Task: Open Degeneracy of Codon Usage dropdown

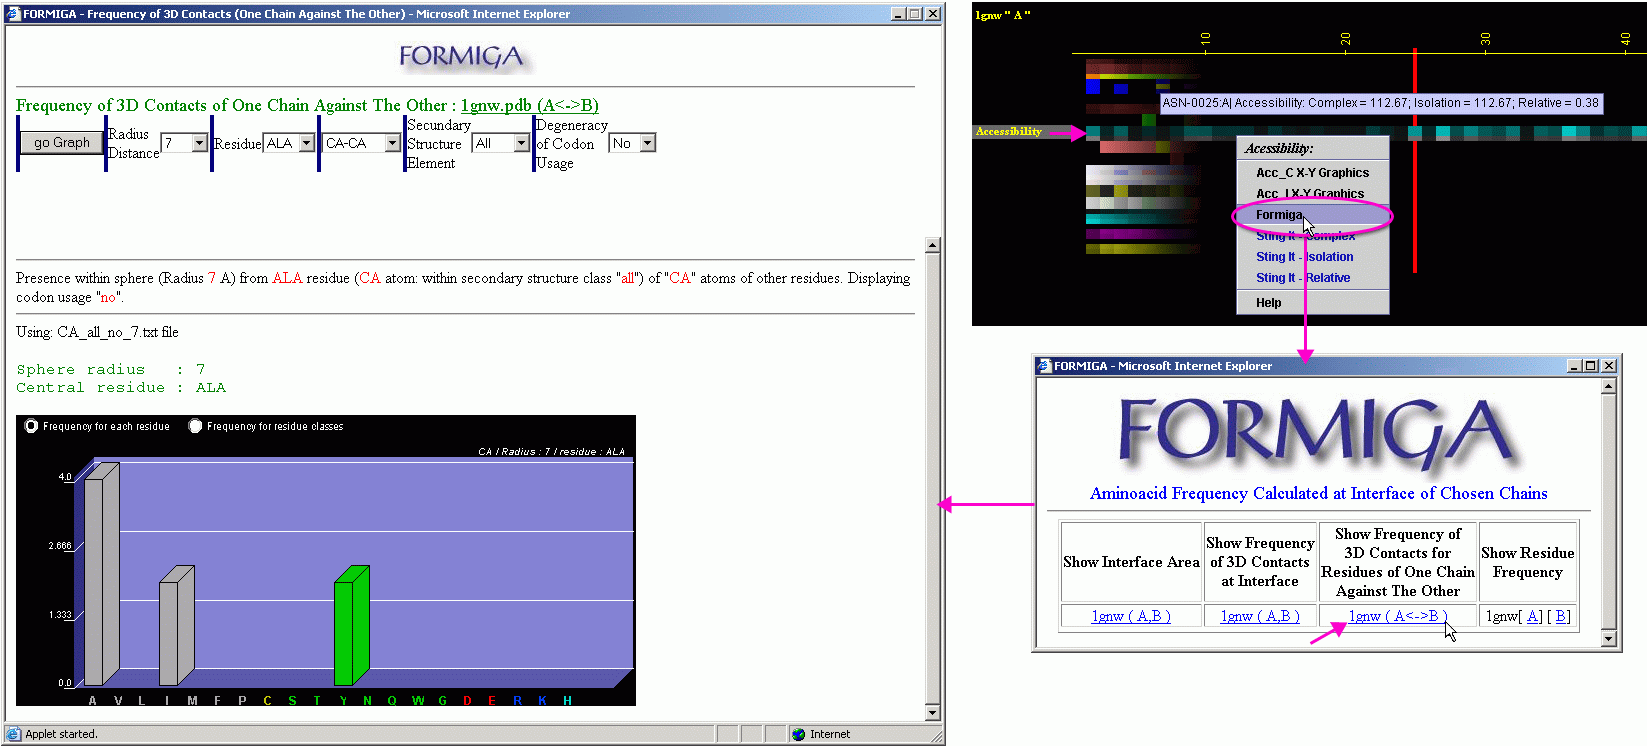Action: (x=647, y=144)
